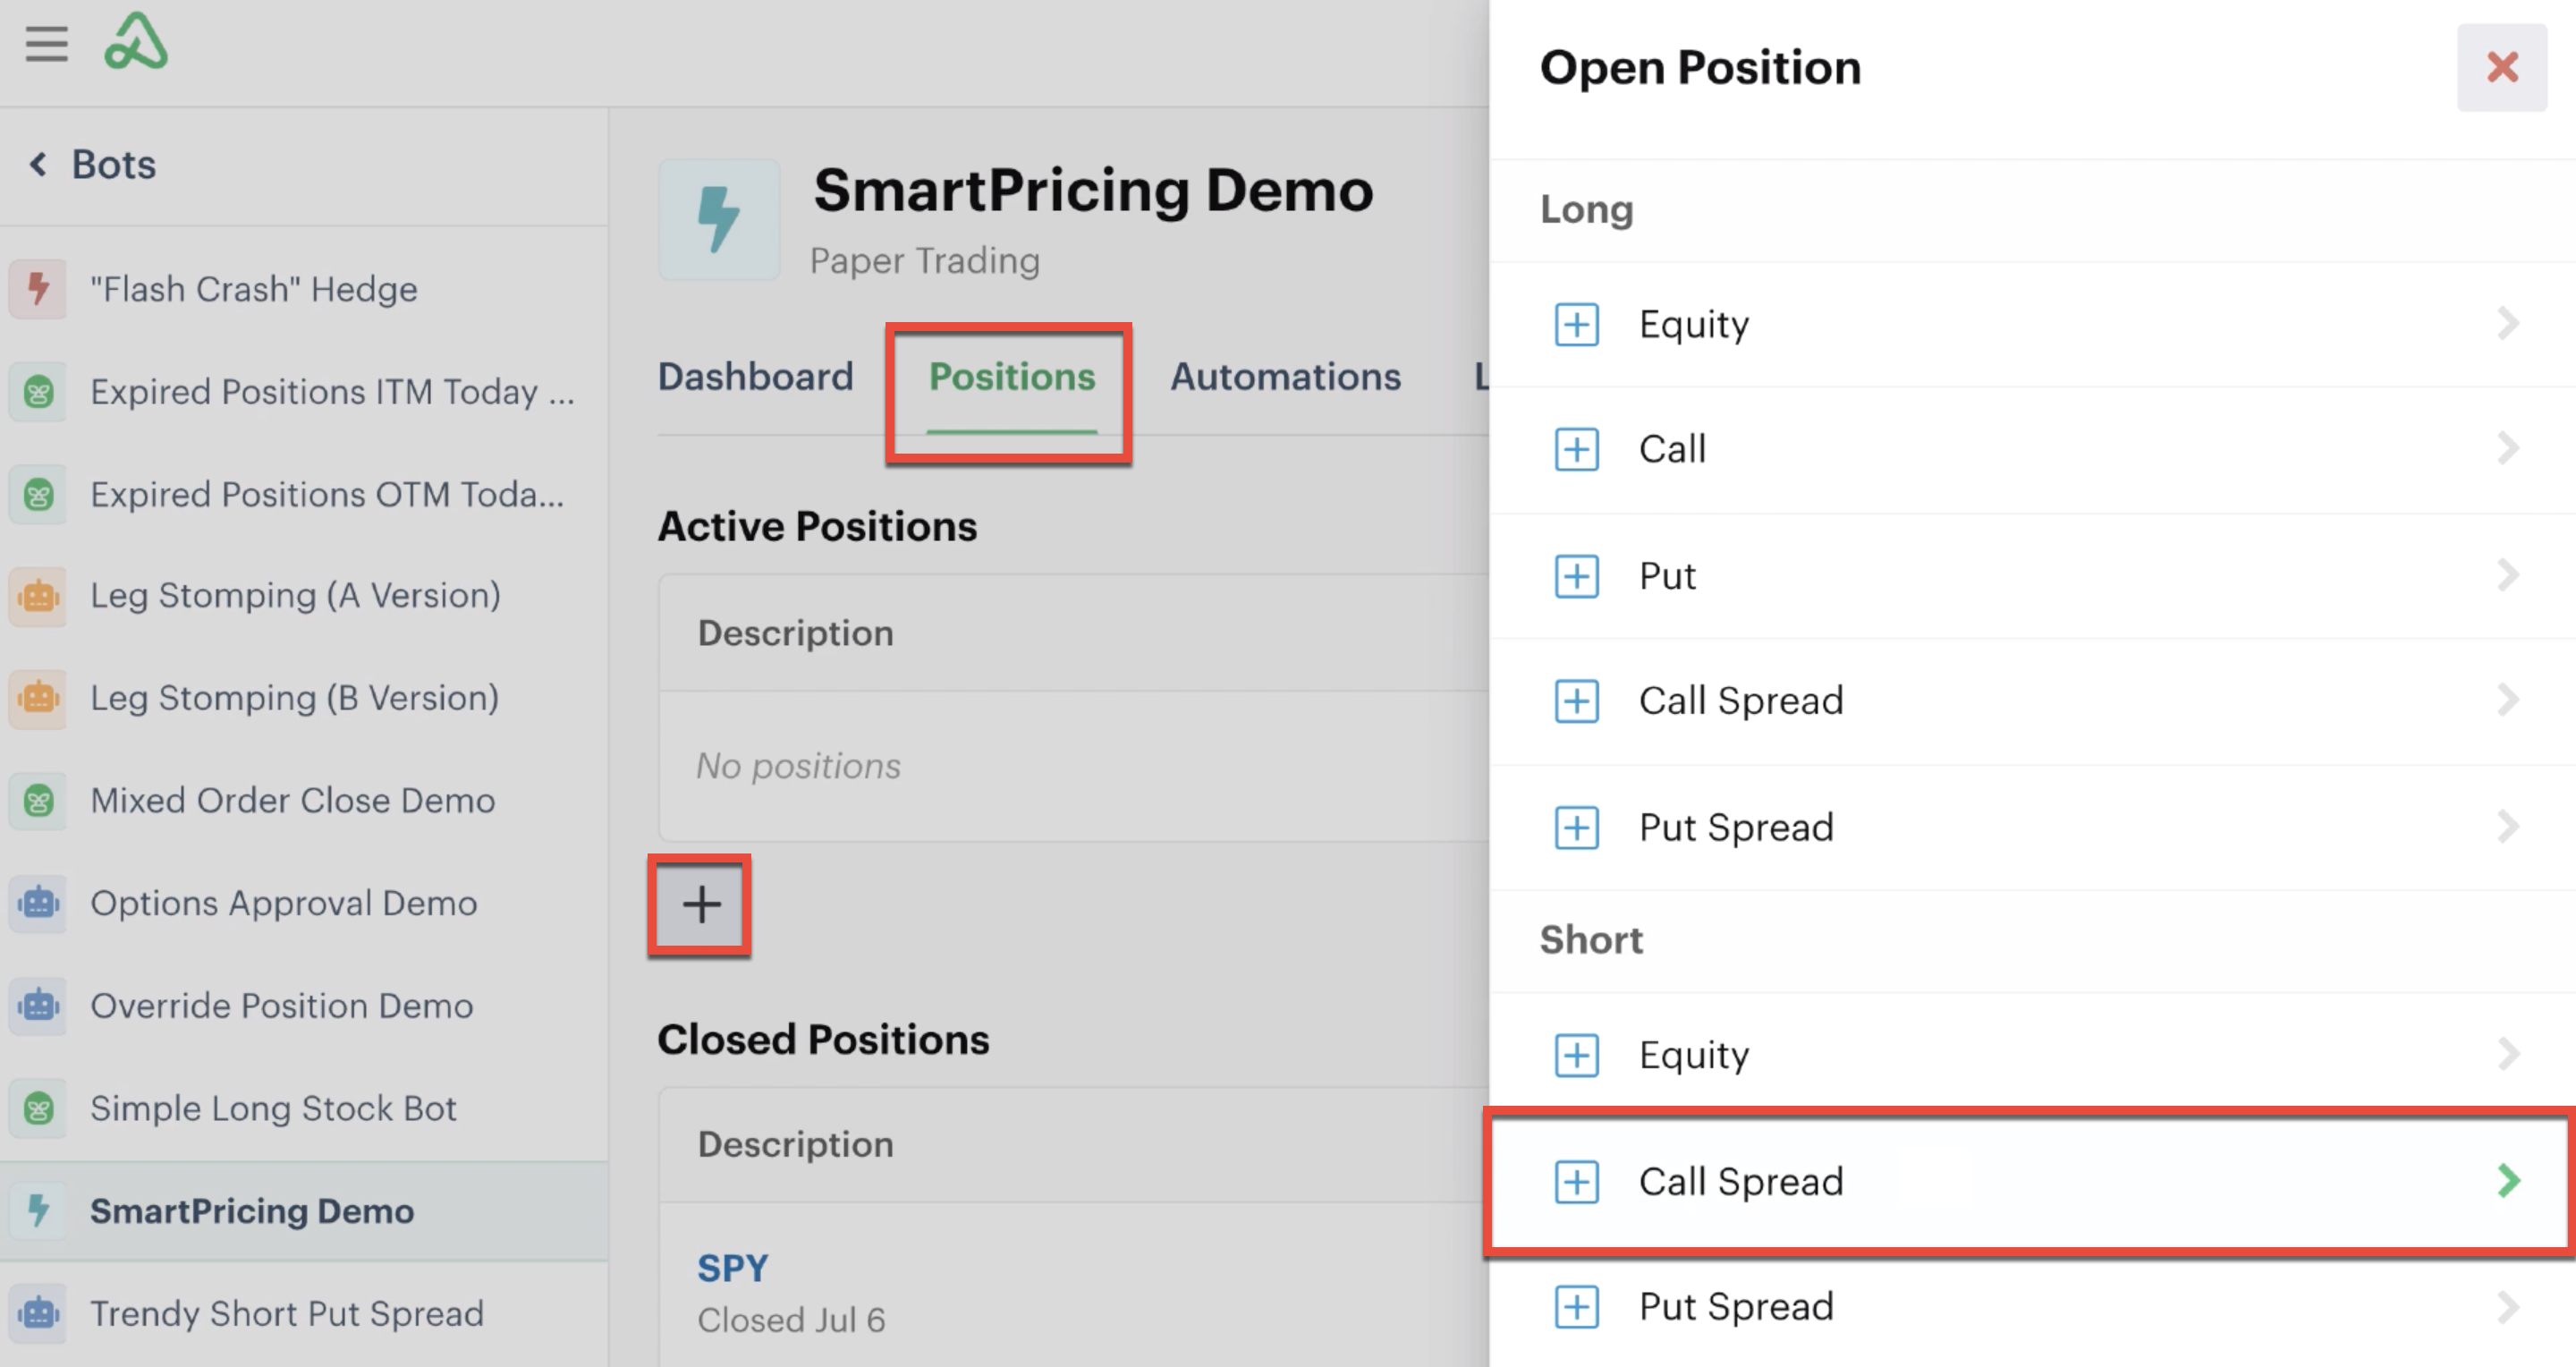Click the "Flash Crash" Hedge bot icon

pyautogui.click(x=38, y=289)
